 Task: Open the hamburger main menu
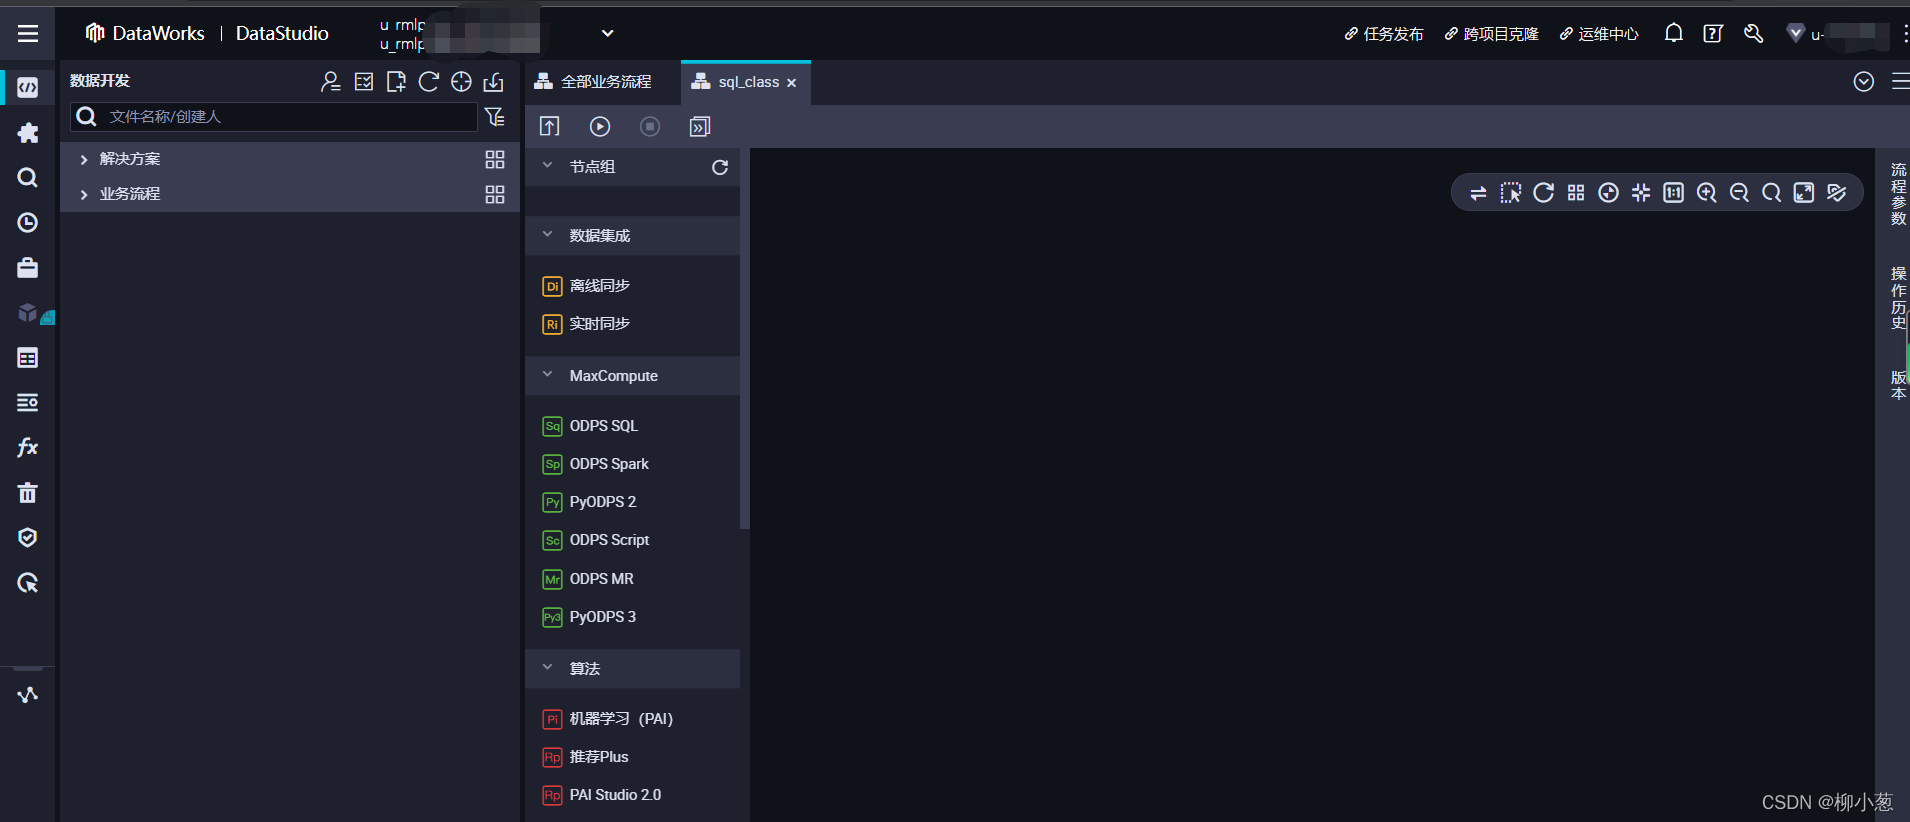tap(28, 34)
